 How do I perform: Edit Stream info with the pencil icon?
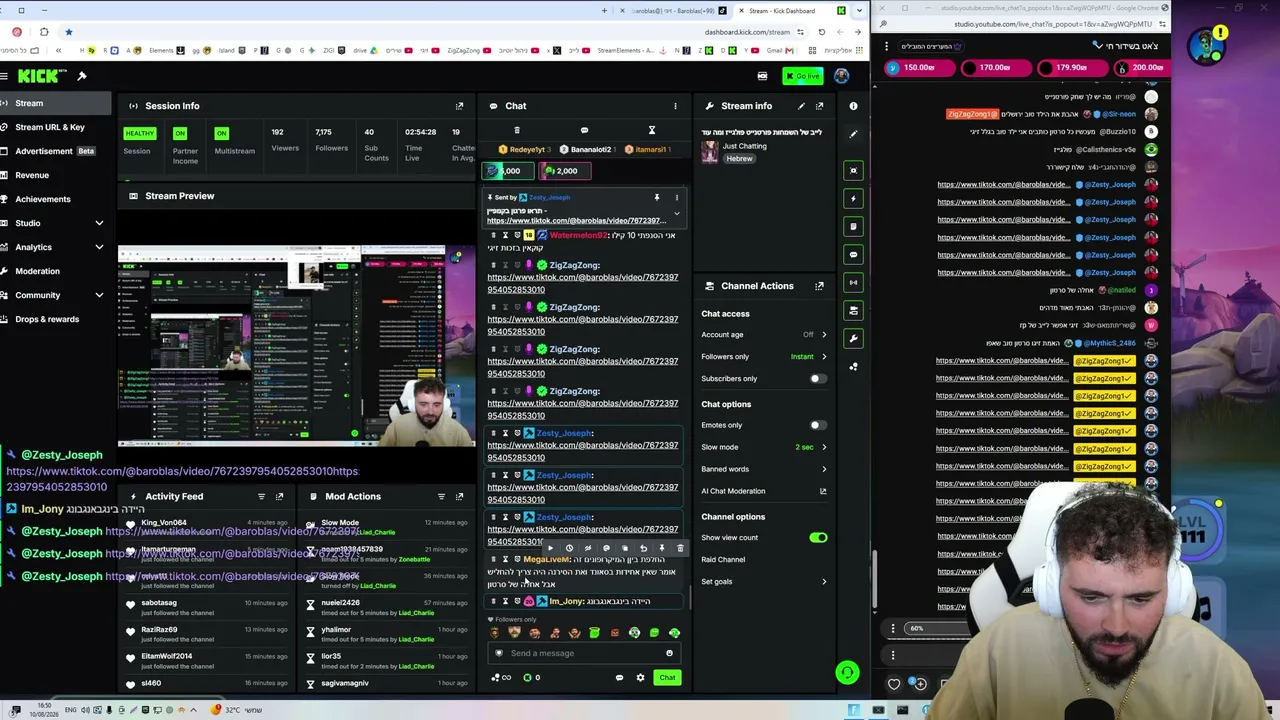tap(801, 106)
